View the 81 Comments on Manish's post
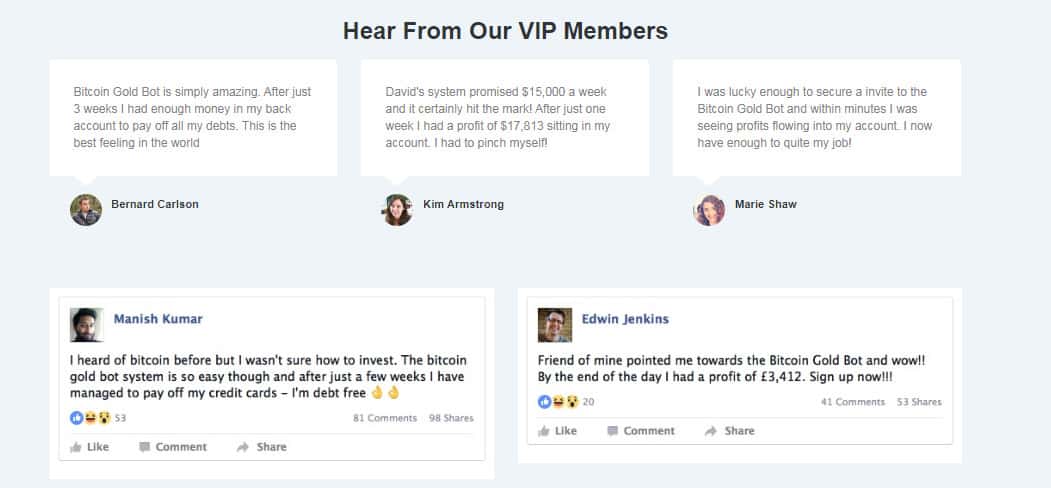The height and width of the screenshot is (488, 1051). 385,418
